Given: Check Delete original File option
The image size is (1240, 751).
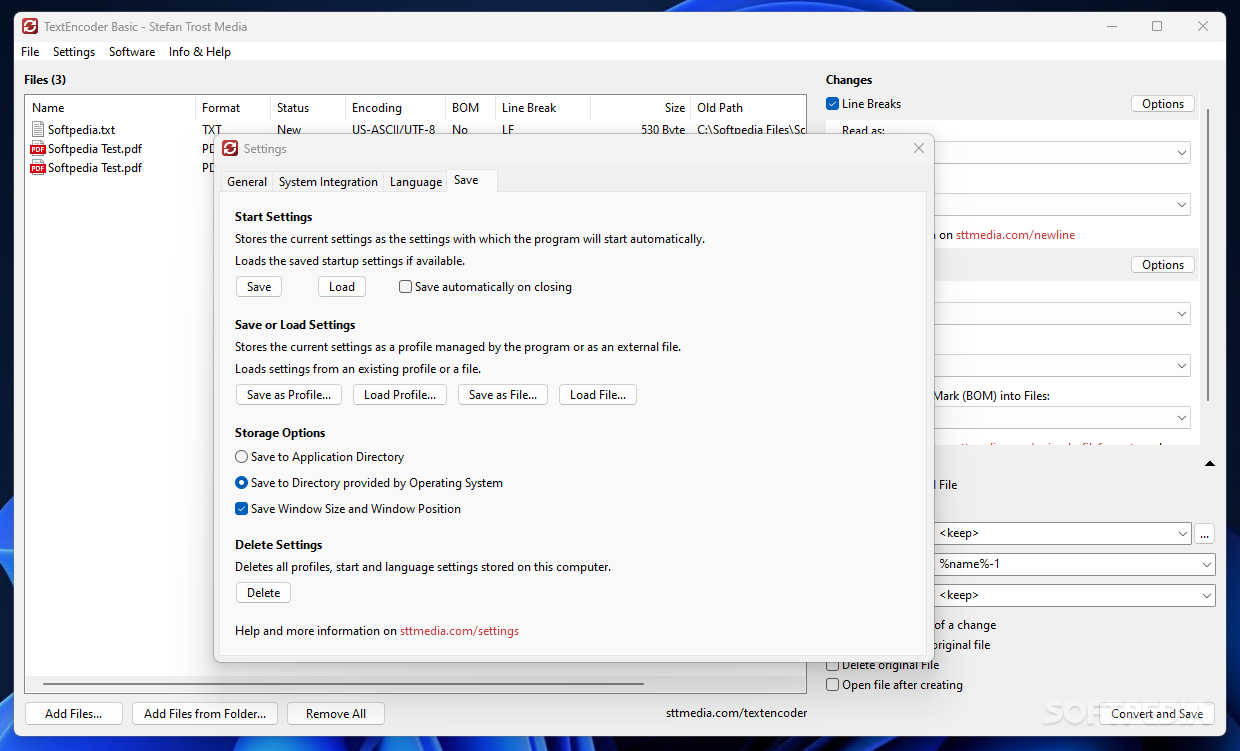Looking at the screenshot, I should coord(833,665).
